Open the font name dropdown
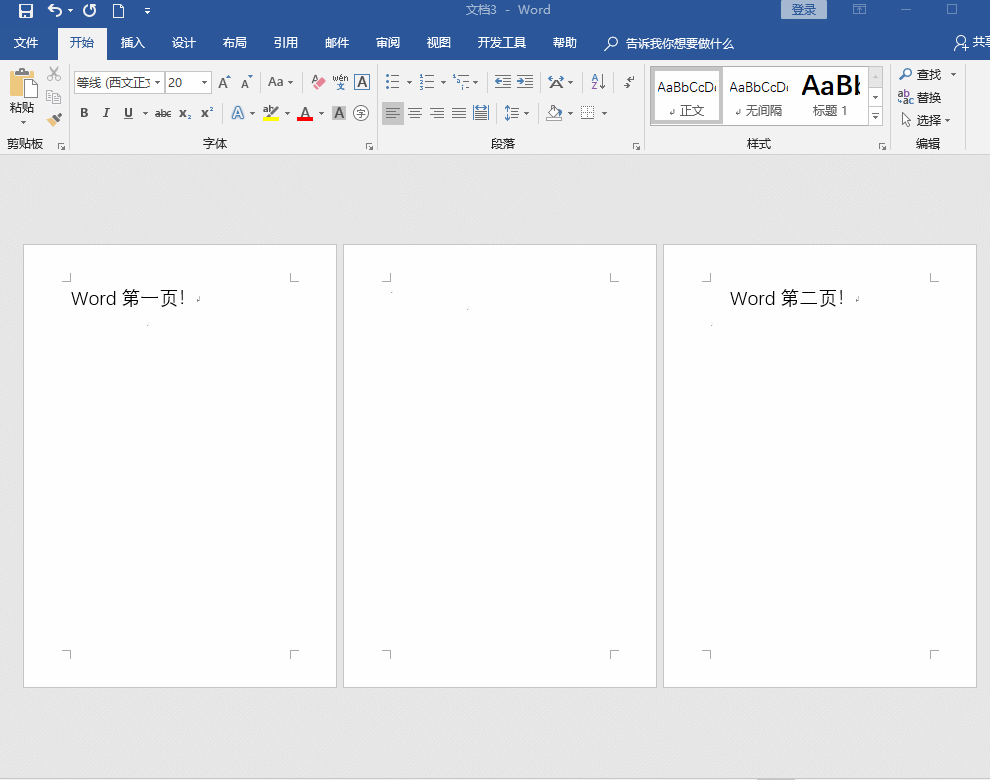 157,83
